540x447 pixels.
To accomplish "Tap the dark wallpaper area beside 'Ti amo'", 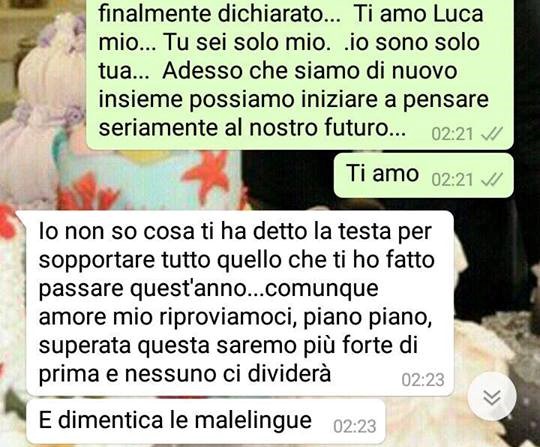I will pyautogui.click(x=286, y=176).
